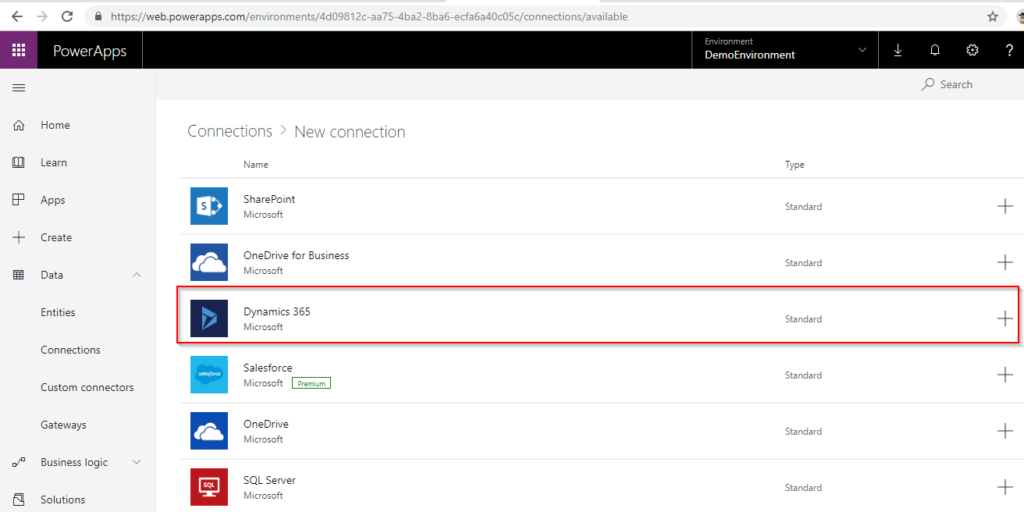Collapse the Data section chevron
Screen dimensions: 1024x512
(x=136, y=275)
